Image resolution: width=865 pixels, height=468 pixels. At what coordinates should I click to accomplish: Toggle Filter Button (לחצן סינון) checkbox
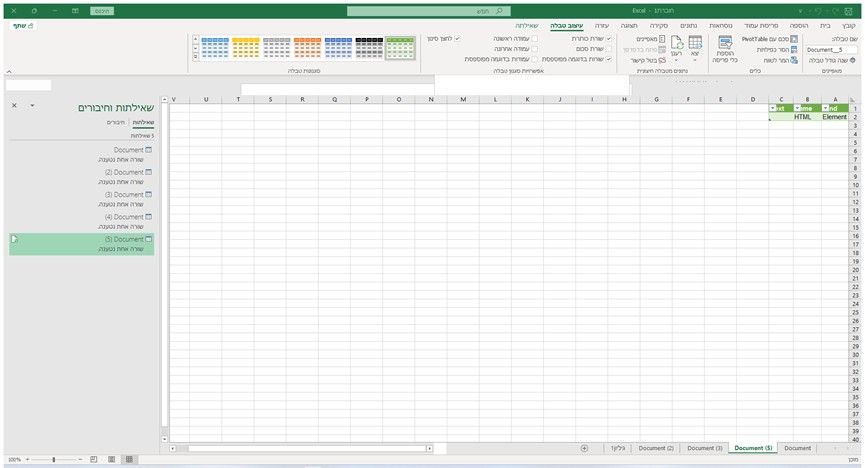point(457,39)
